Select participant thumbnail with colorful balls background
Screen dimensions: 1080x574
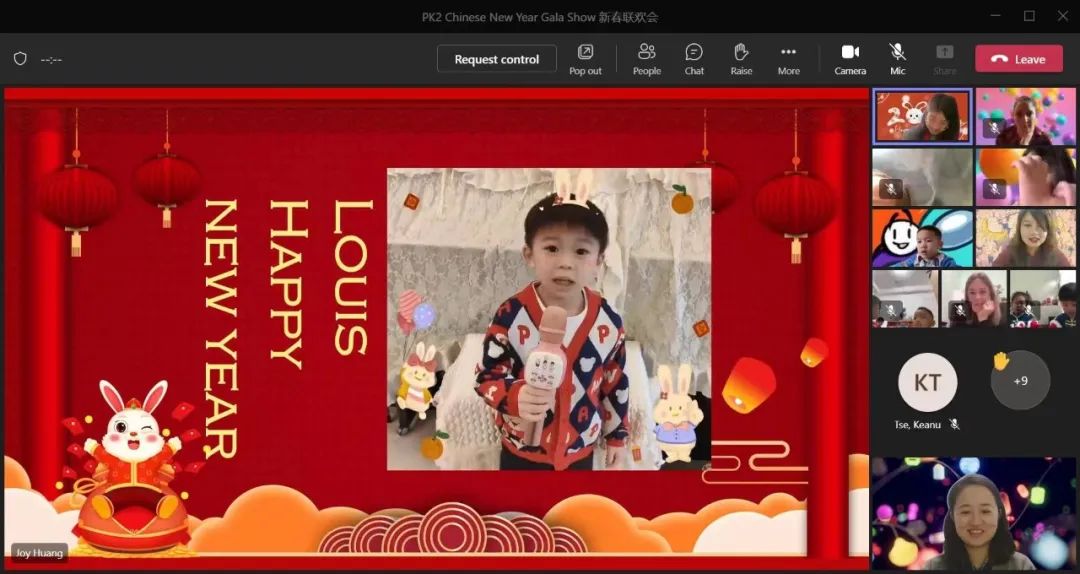pos(1025,116)
